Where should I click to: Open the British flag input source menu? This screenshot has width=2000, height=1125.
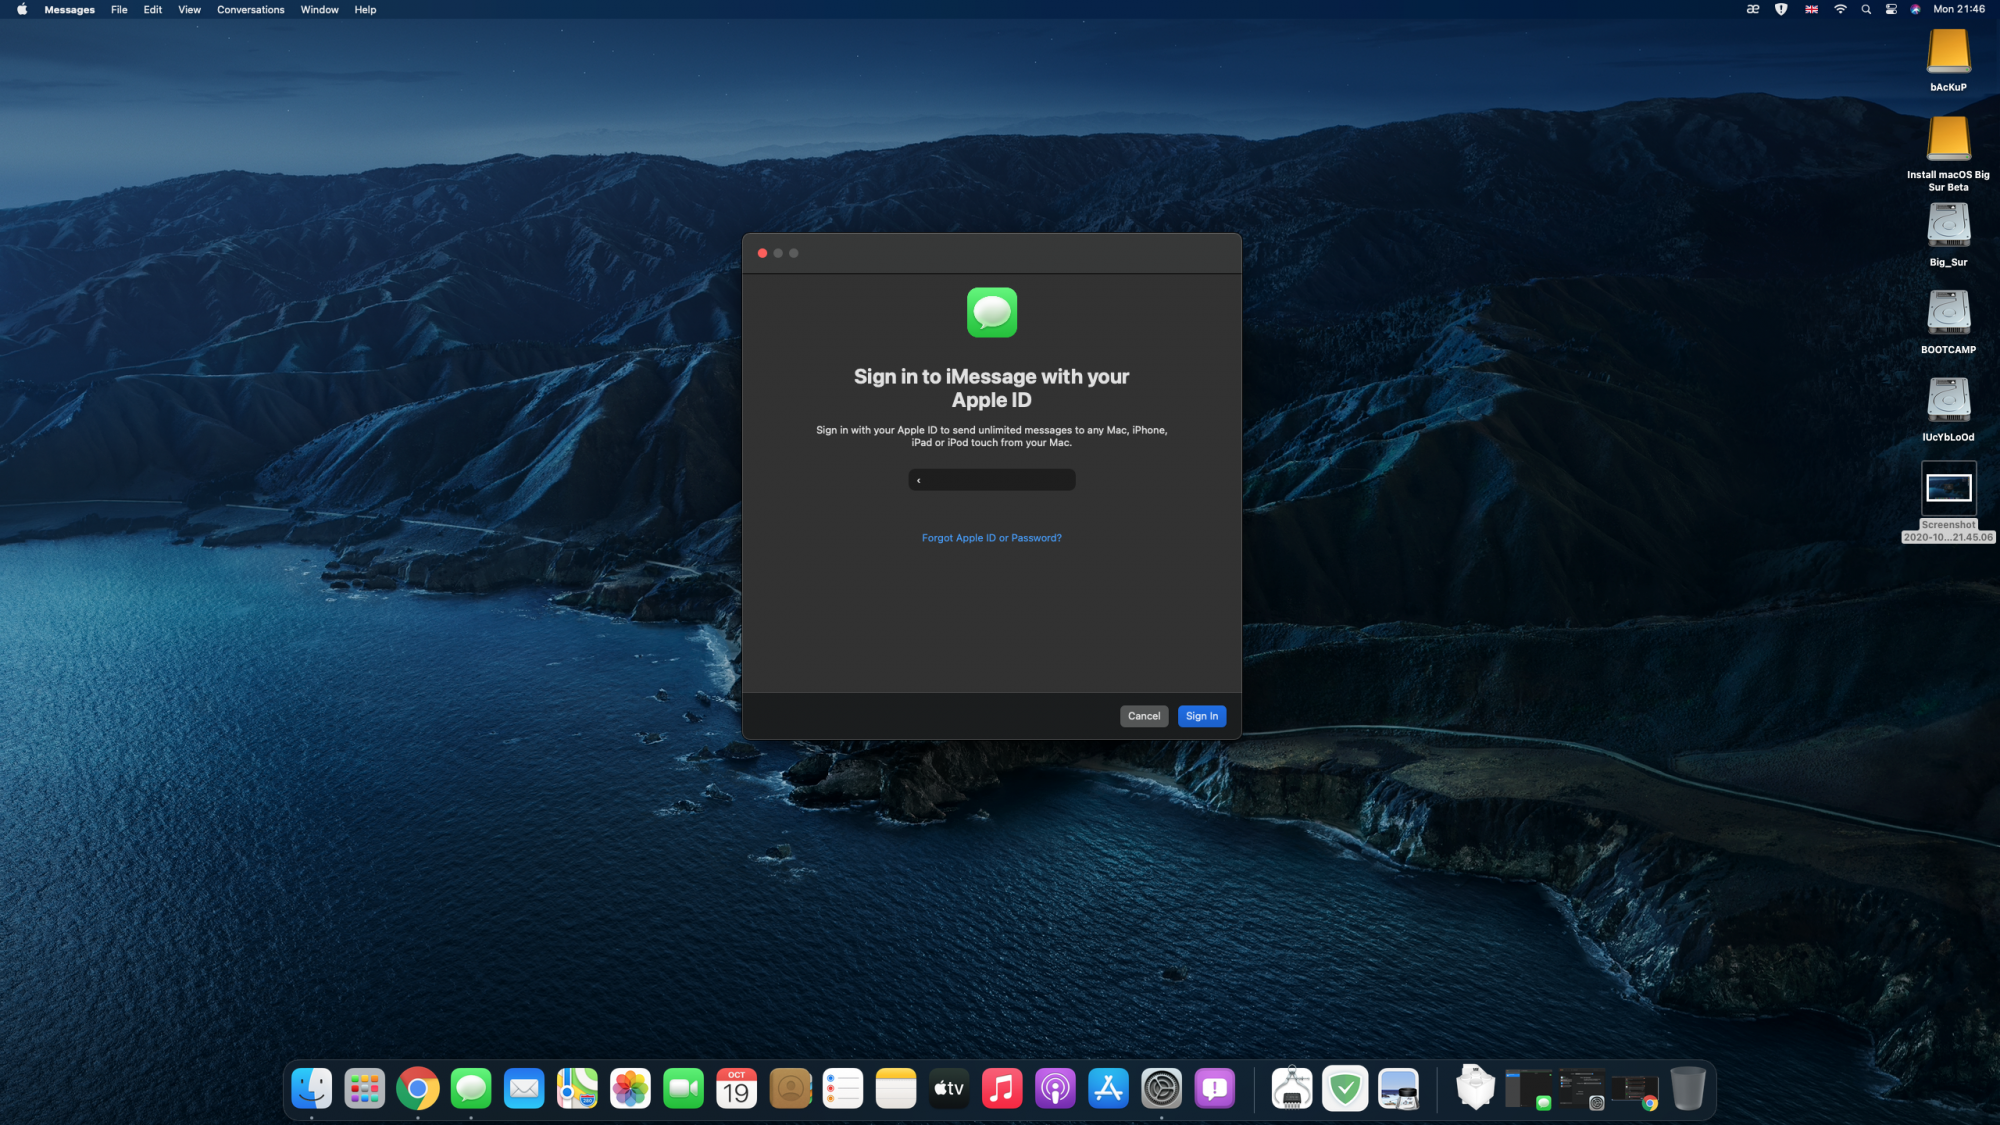(1811, 9)
